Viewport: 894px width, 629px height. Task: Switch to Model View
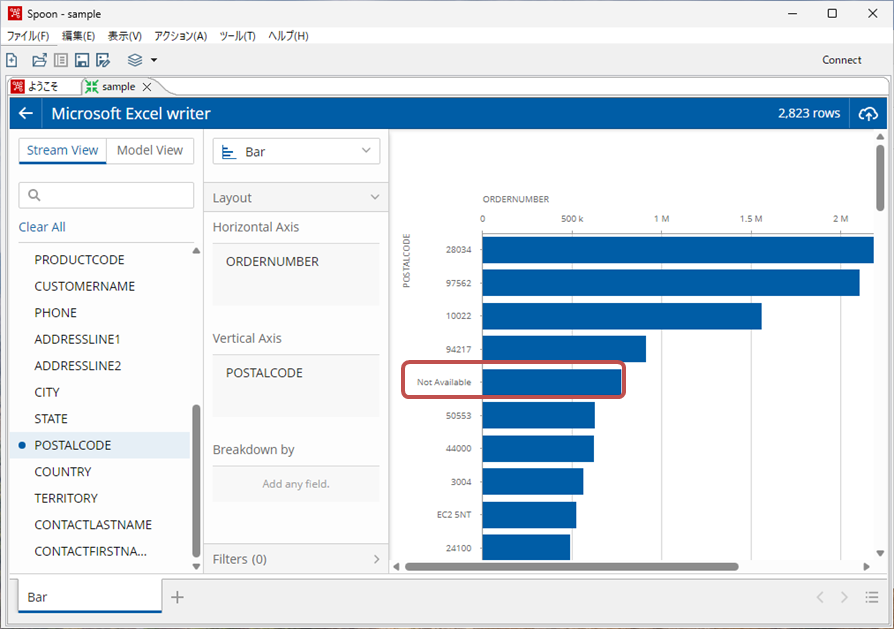coord(150,151)
